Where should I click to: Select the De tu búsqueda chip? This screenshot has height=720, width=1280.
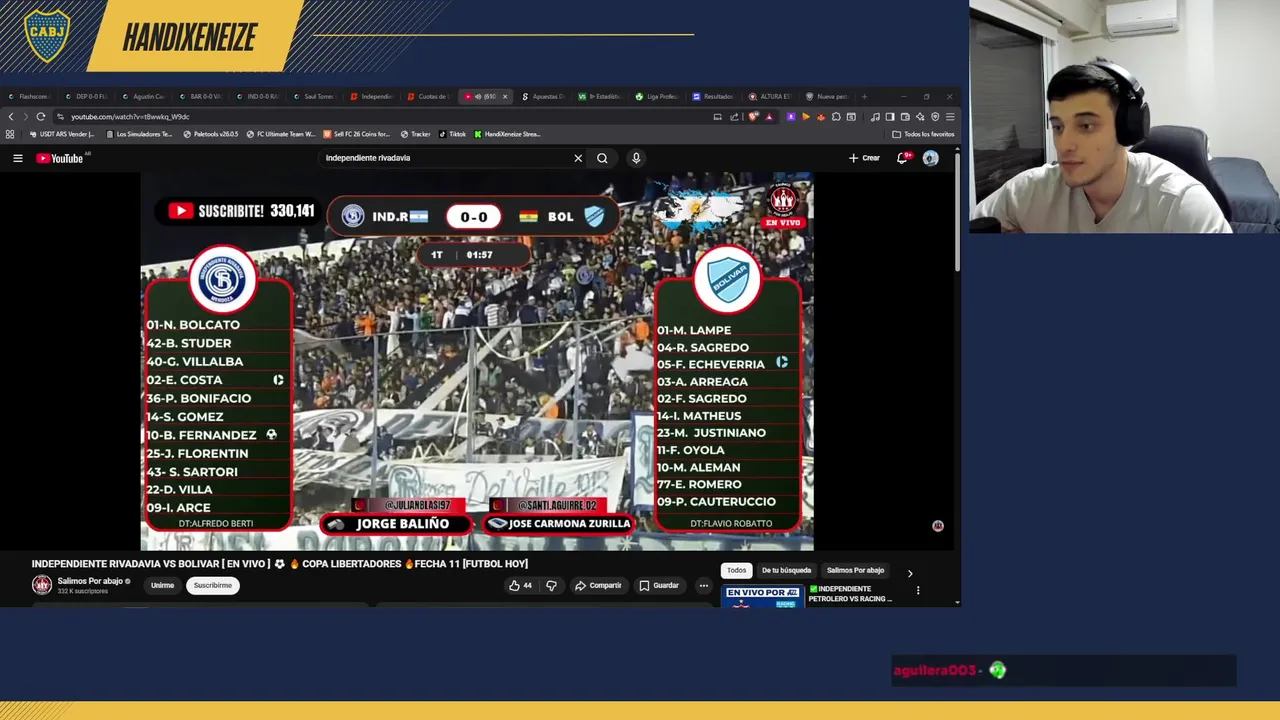click(787, 570)
